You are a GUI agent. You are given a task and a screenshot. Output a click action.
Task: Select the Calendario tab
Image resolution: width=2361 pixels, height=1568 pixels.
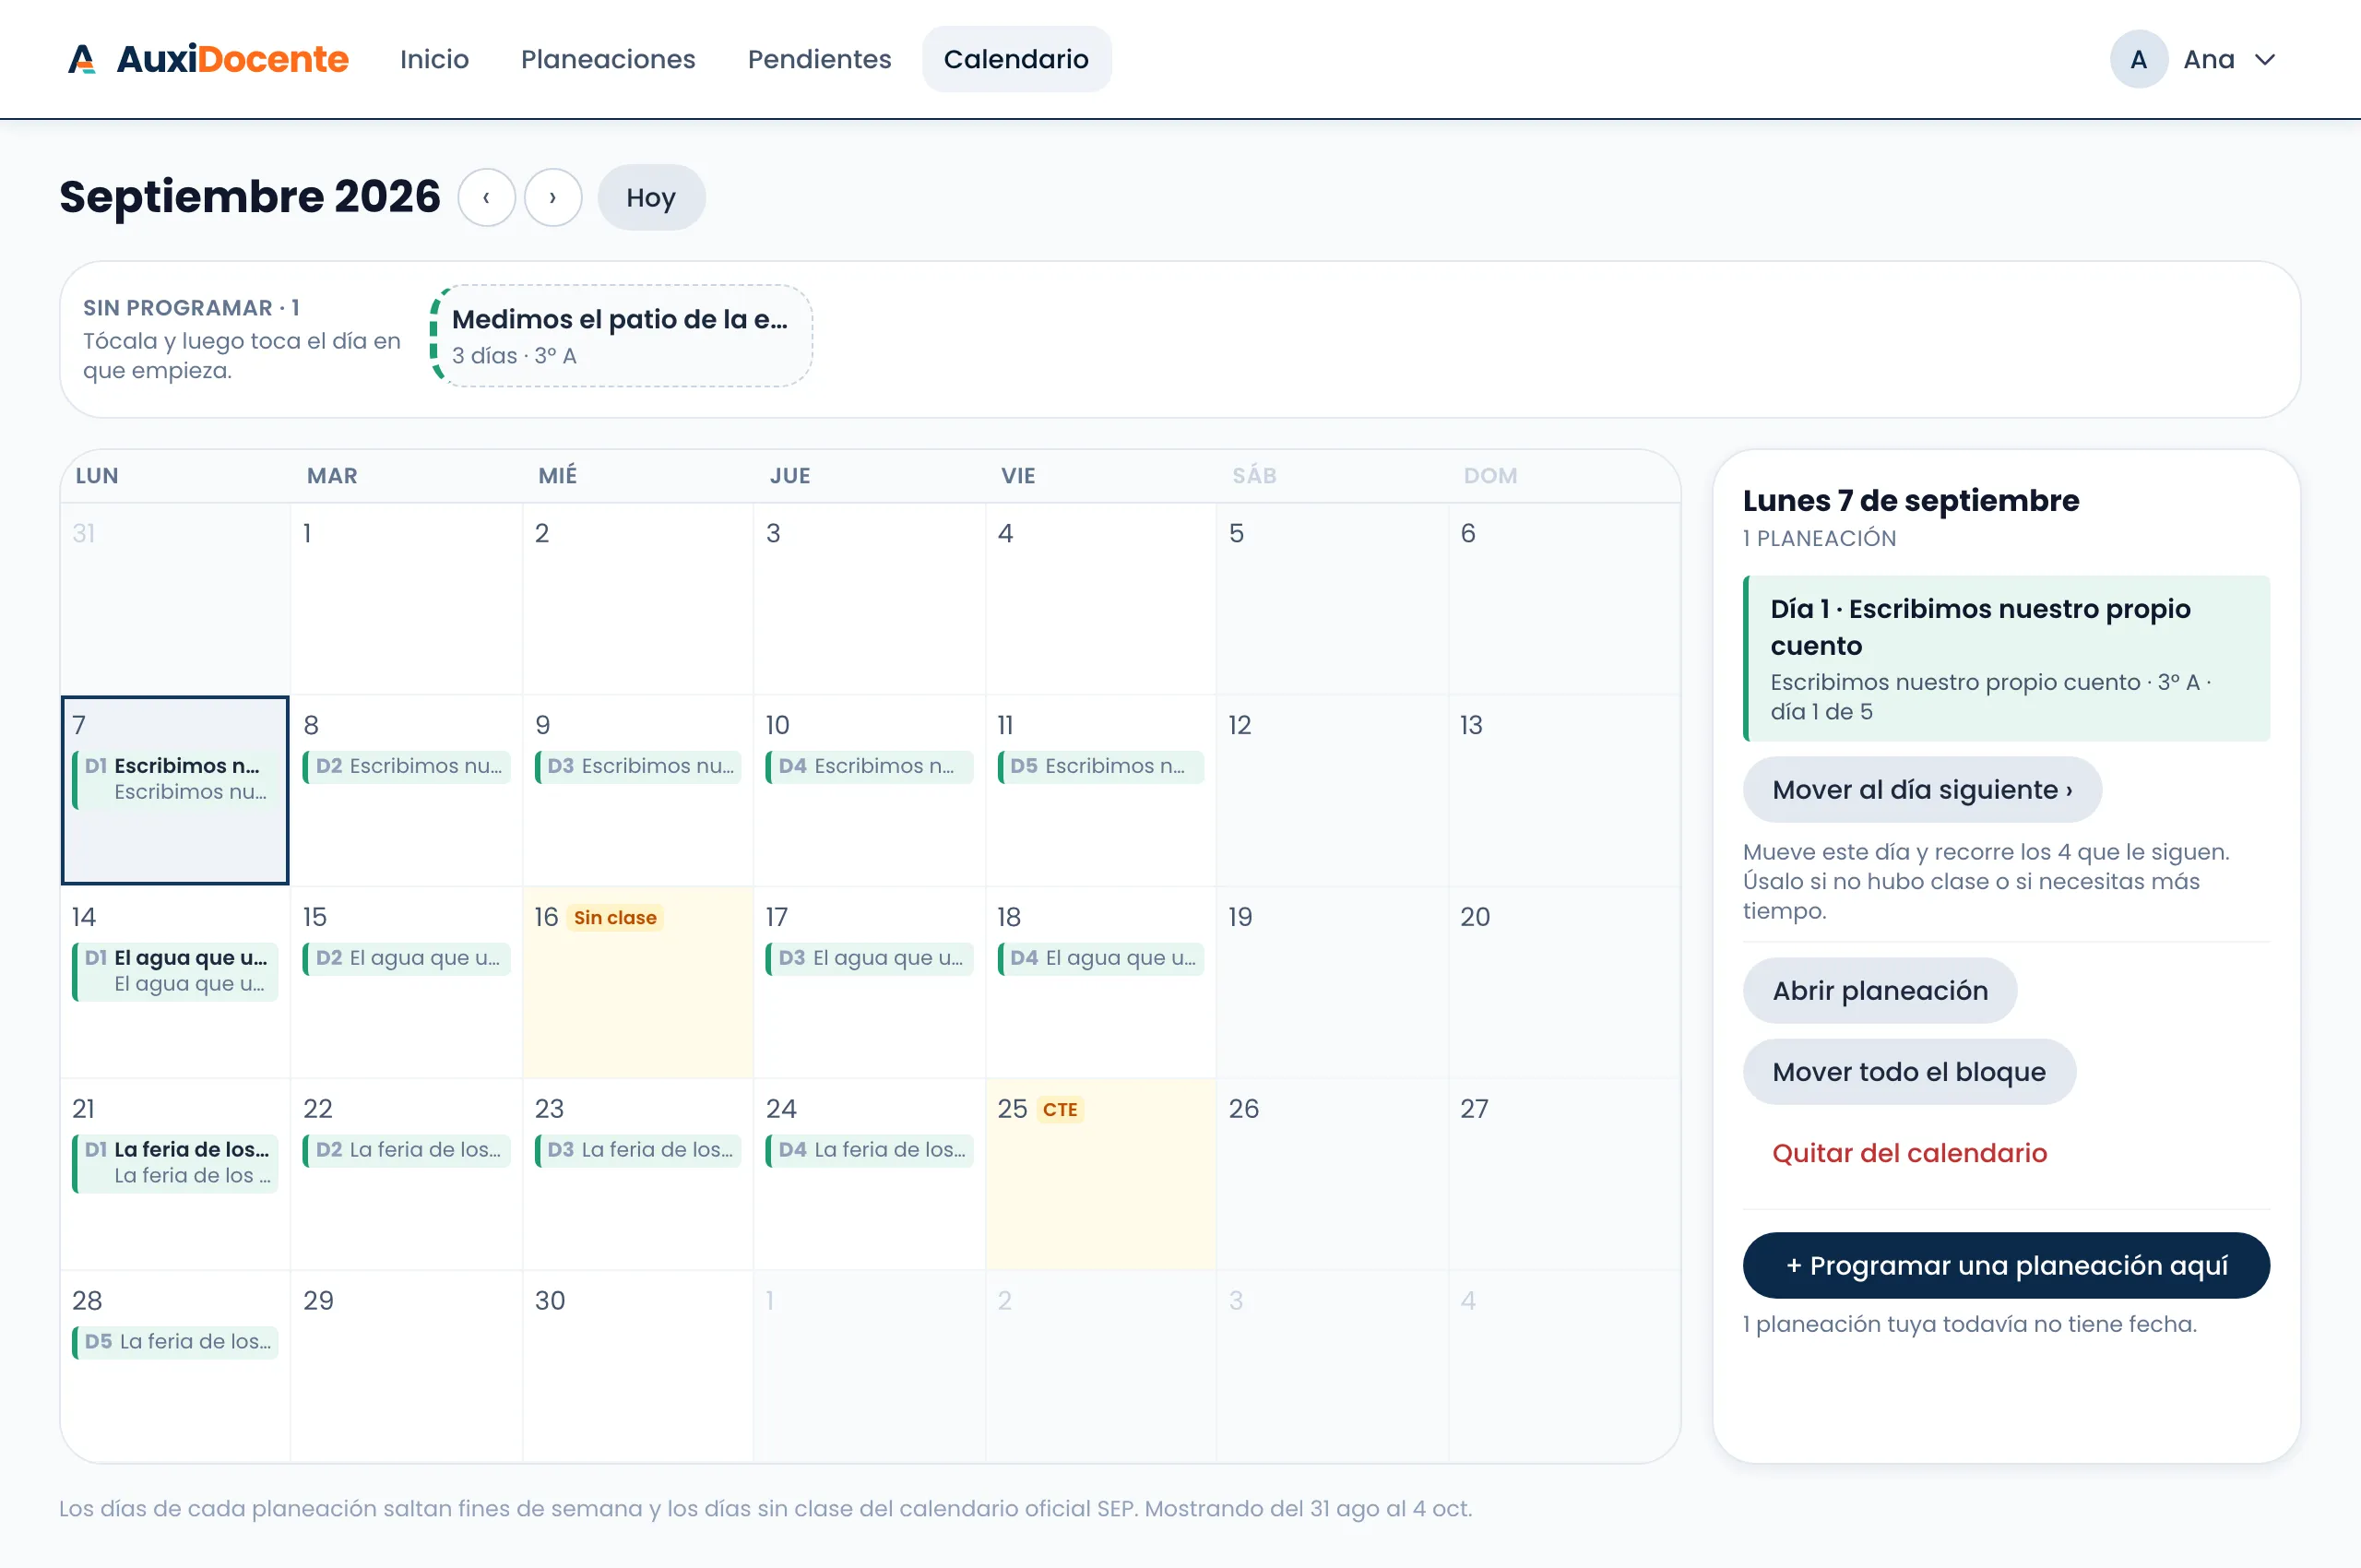click(1016, 59)
